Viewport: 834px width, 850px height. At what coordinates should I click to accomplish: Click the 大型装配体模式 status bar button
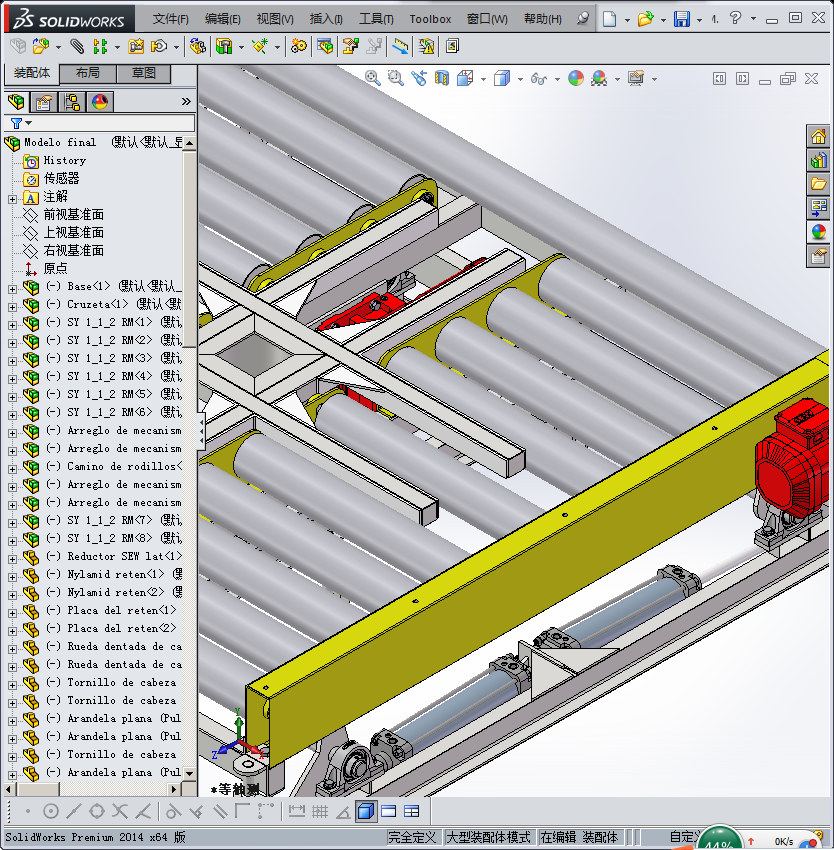pos(488,837)
